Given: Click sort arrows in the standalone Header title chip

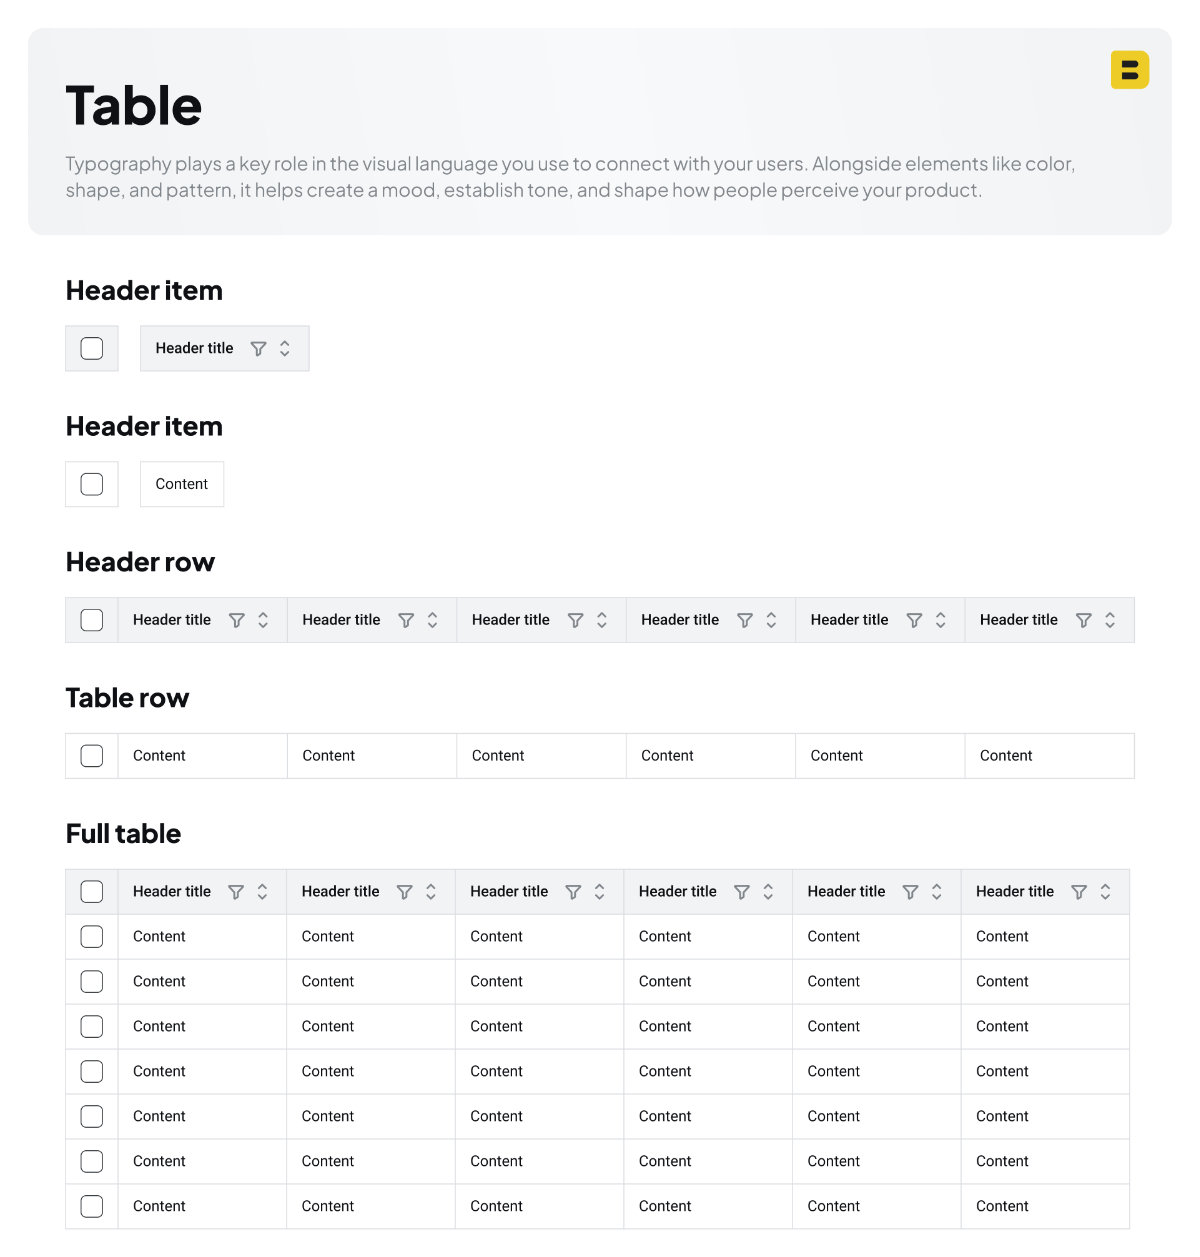Looking at the screenshot, I should point(285,349).
